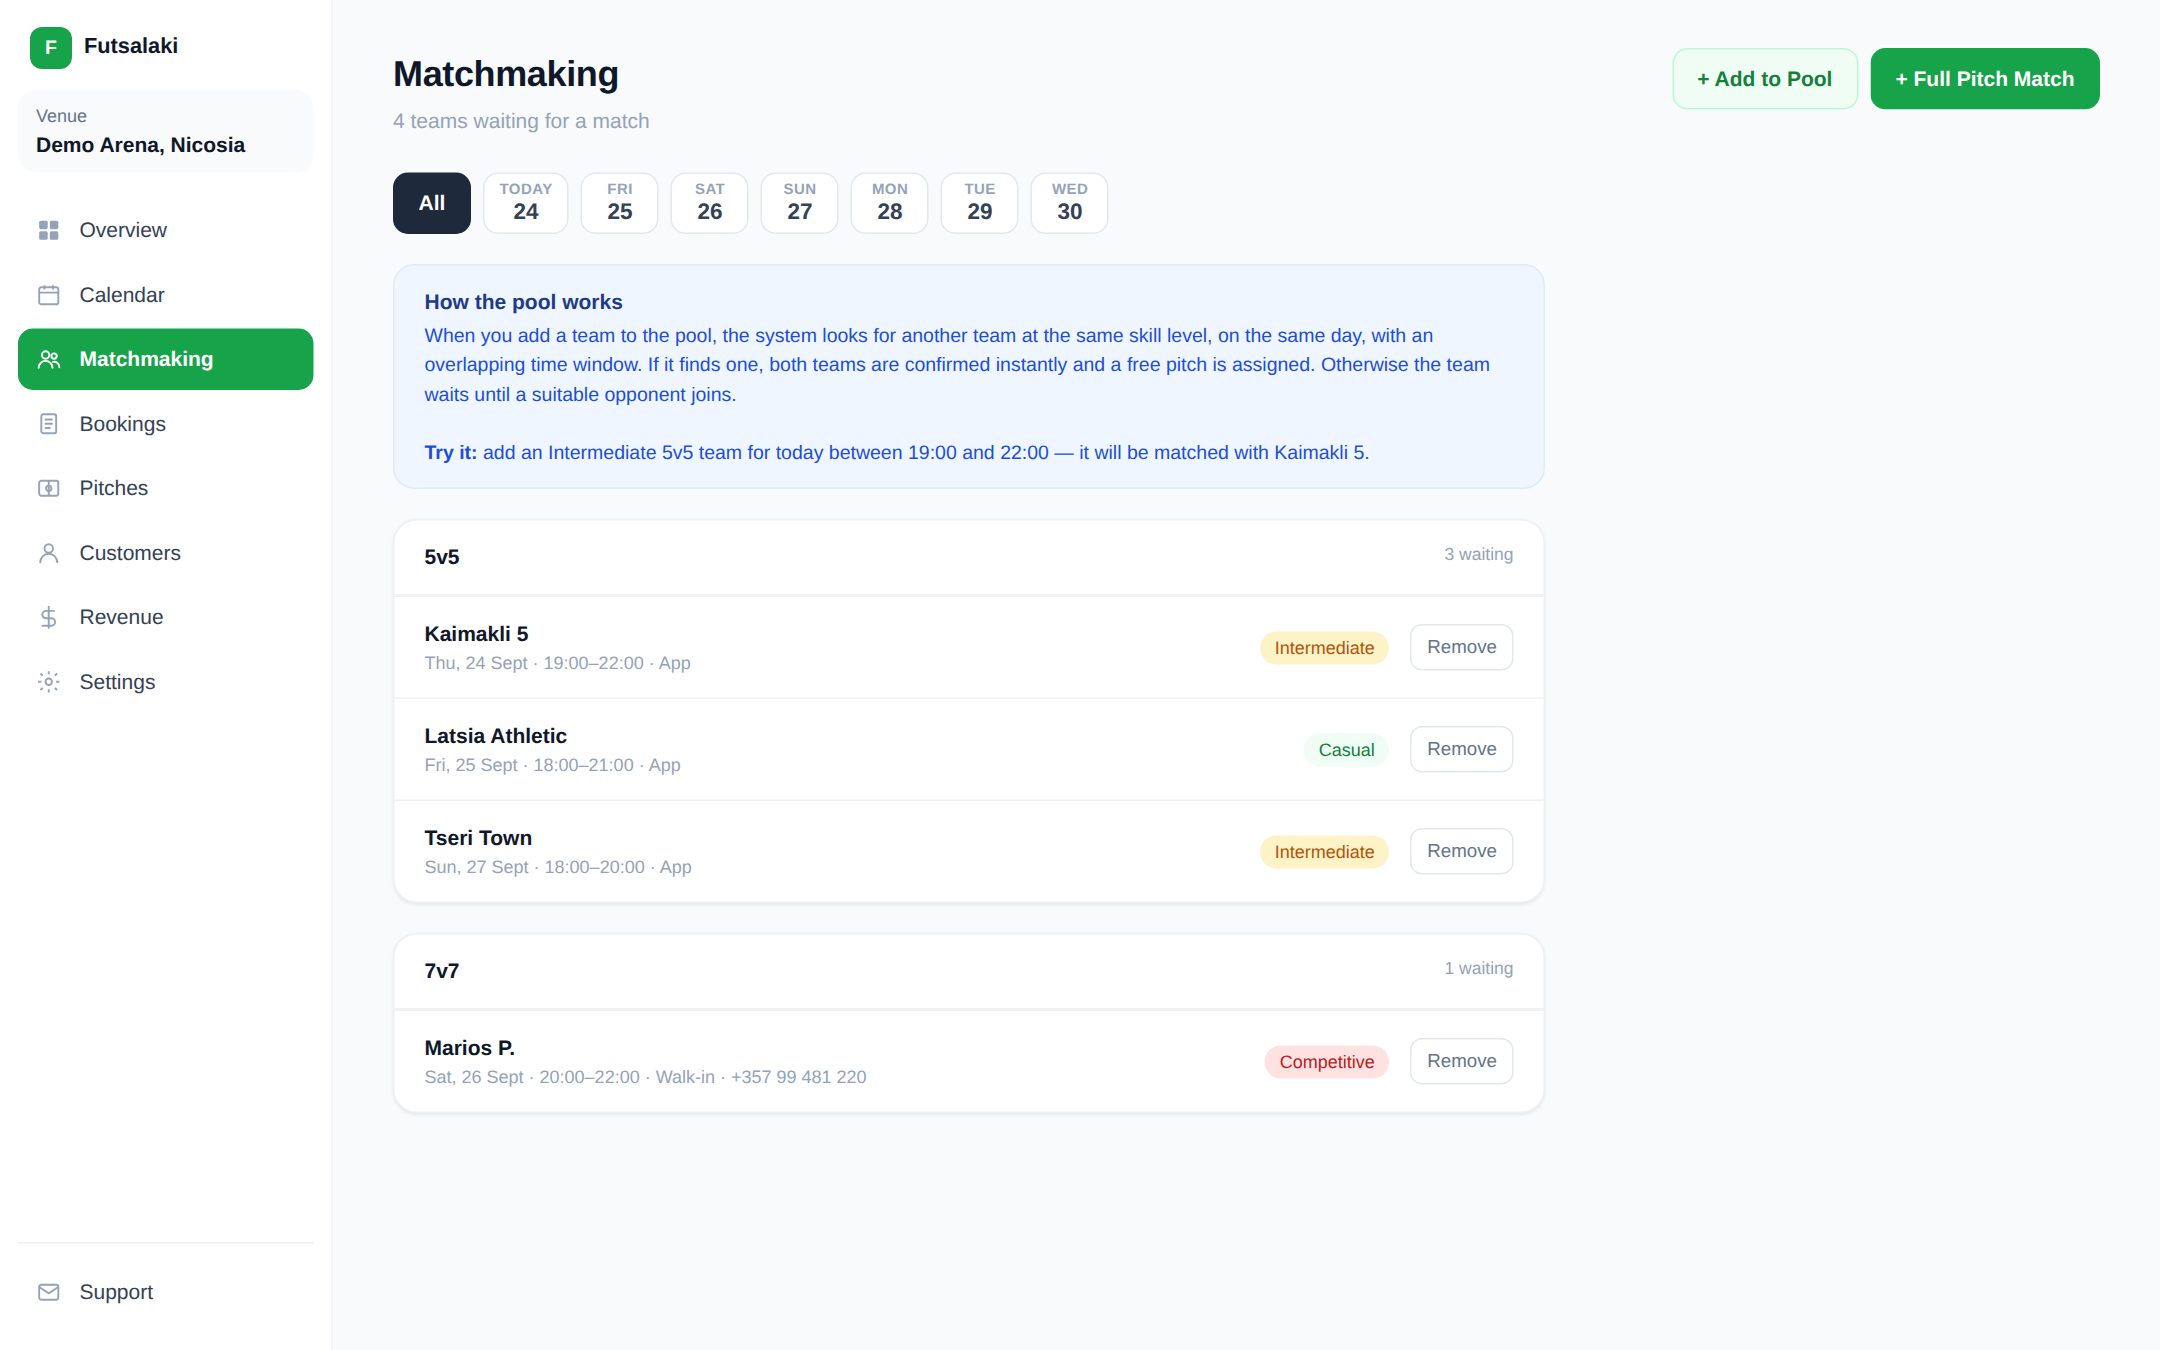Image resolution: width=2160 pixels, height=1350 pixels.
Task: Open the Settings gear icon
Action: pyautogui.click(x=48, y=682)
